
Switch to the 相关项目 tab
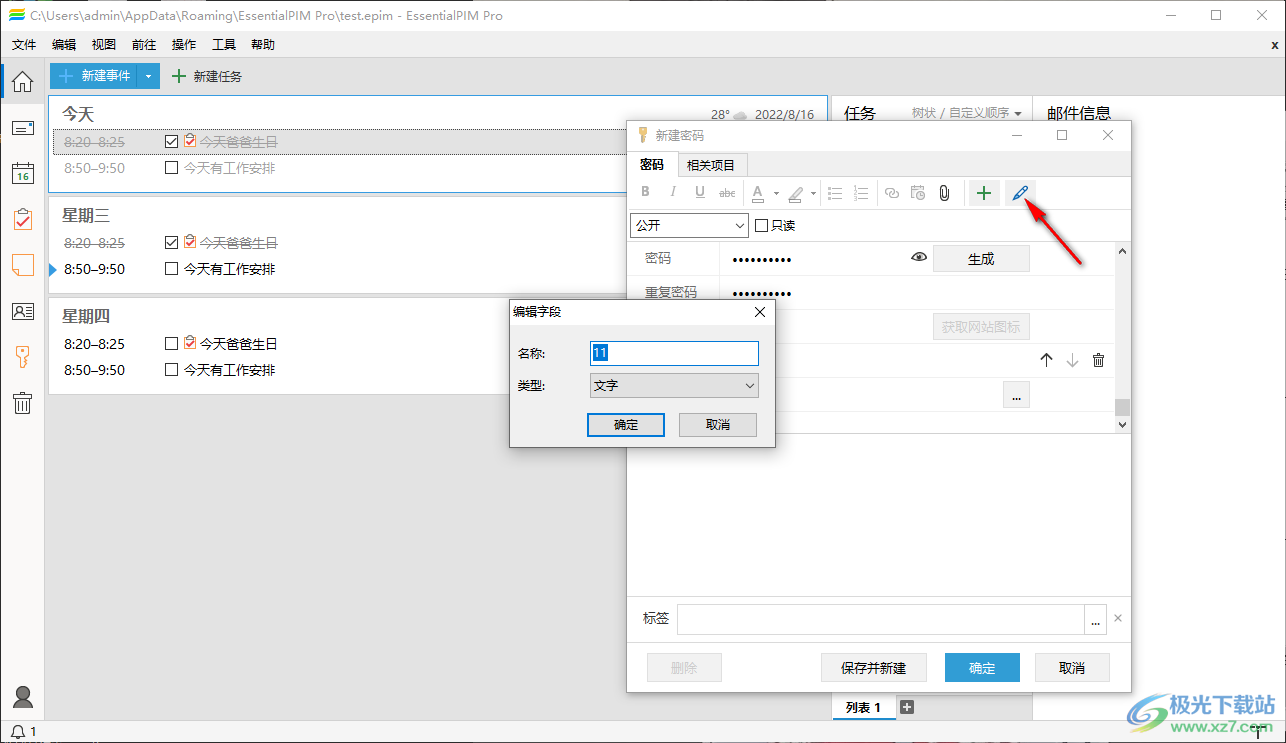pyautogui.click(x=711, y=165)
